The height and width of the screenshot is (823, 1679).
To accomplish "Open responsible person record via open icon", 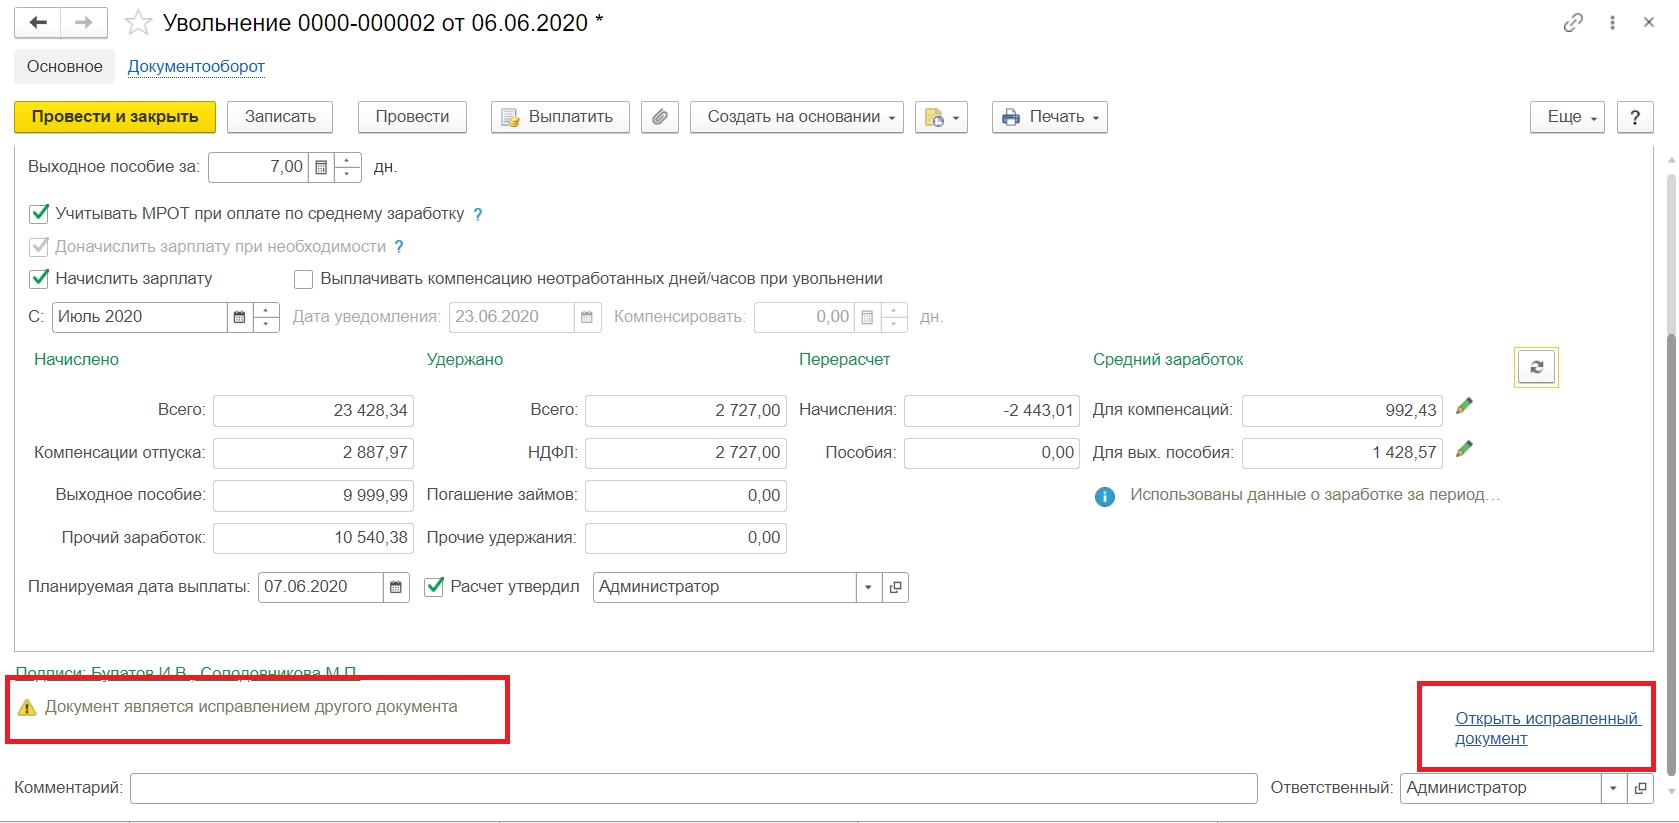I will click(x=1640, y=788).
